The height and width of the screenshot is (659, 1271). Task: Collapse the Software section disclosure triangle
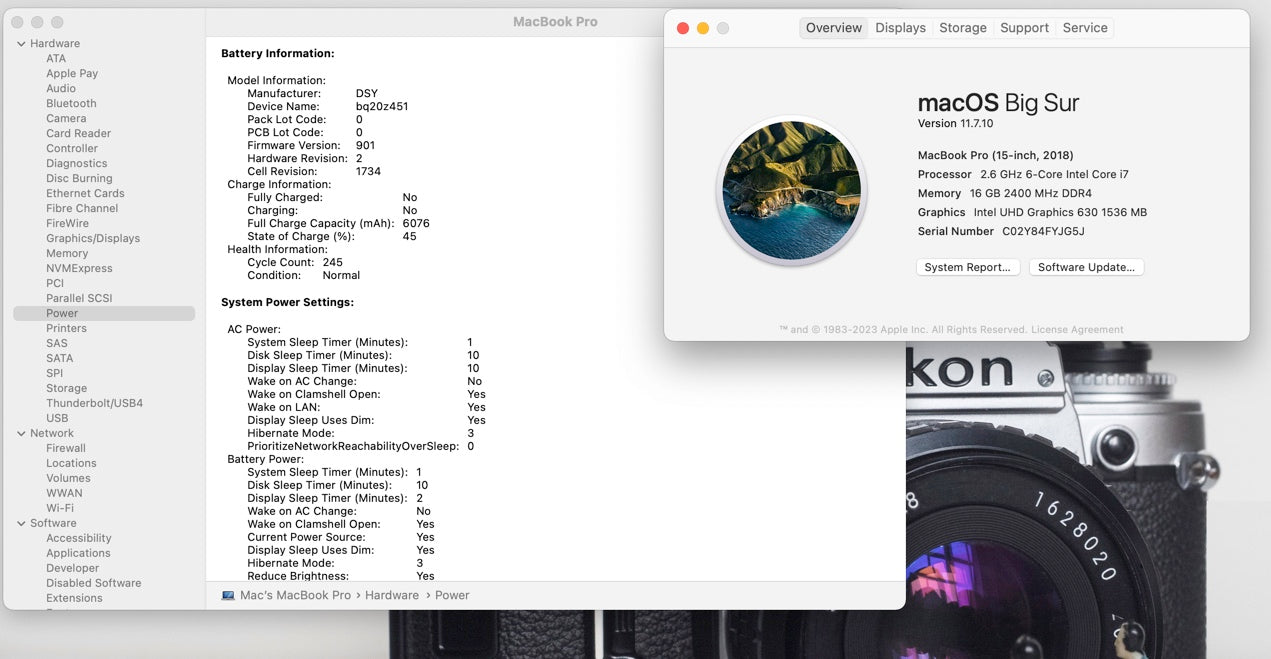pyautogui.click(x=21, y=524)
